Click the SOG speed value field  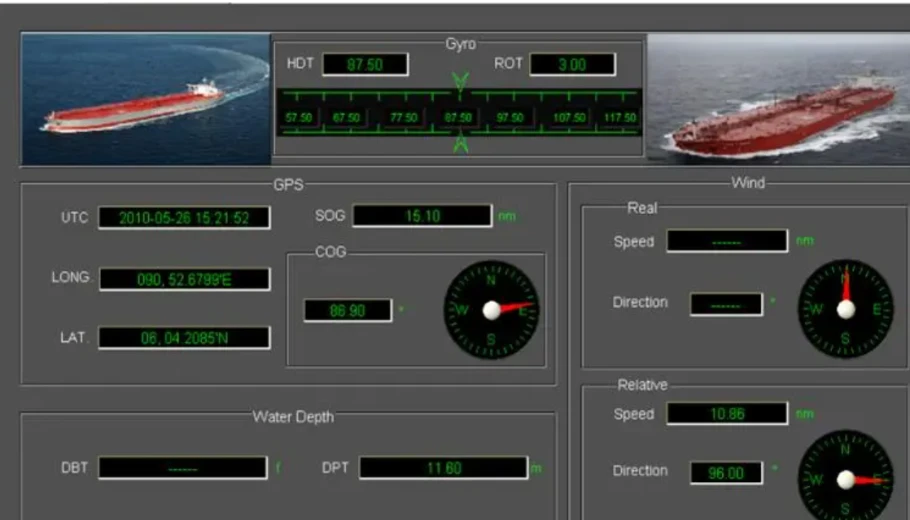pyautogui.click(x=422, y=216)
